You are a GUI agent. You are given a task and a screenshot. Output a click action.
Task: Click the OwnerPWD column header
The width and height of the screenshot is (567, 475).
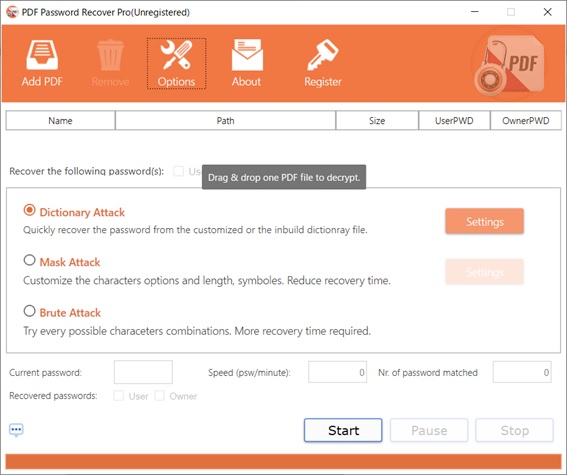(526, 120)
